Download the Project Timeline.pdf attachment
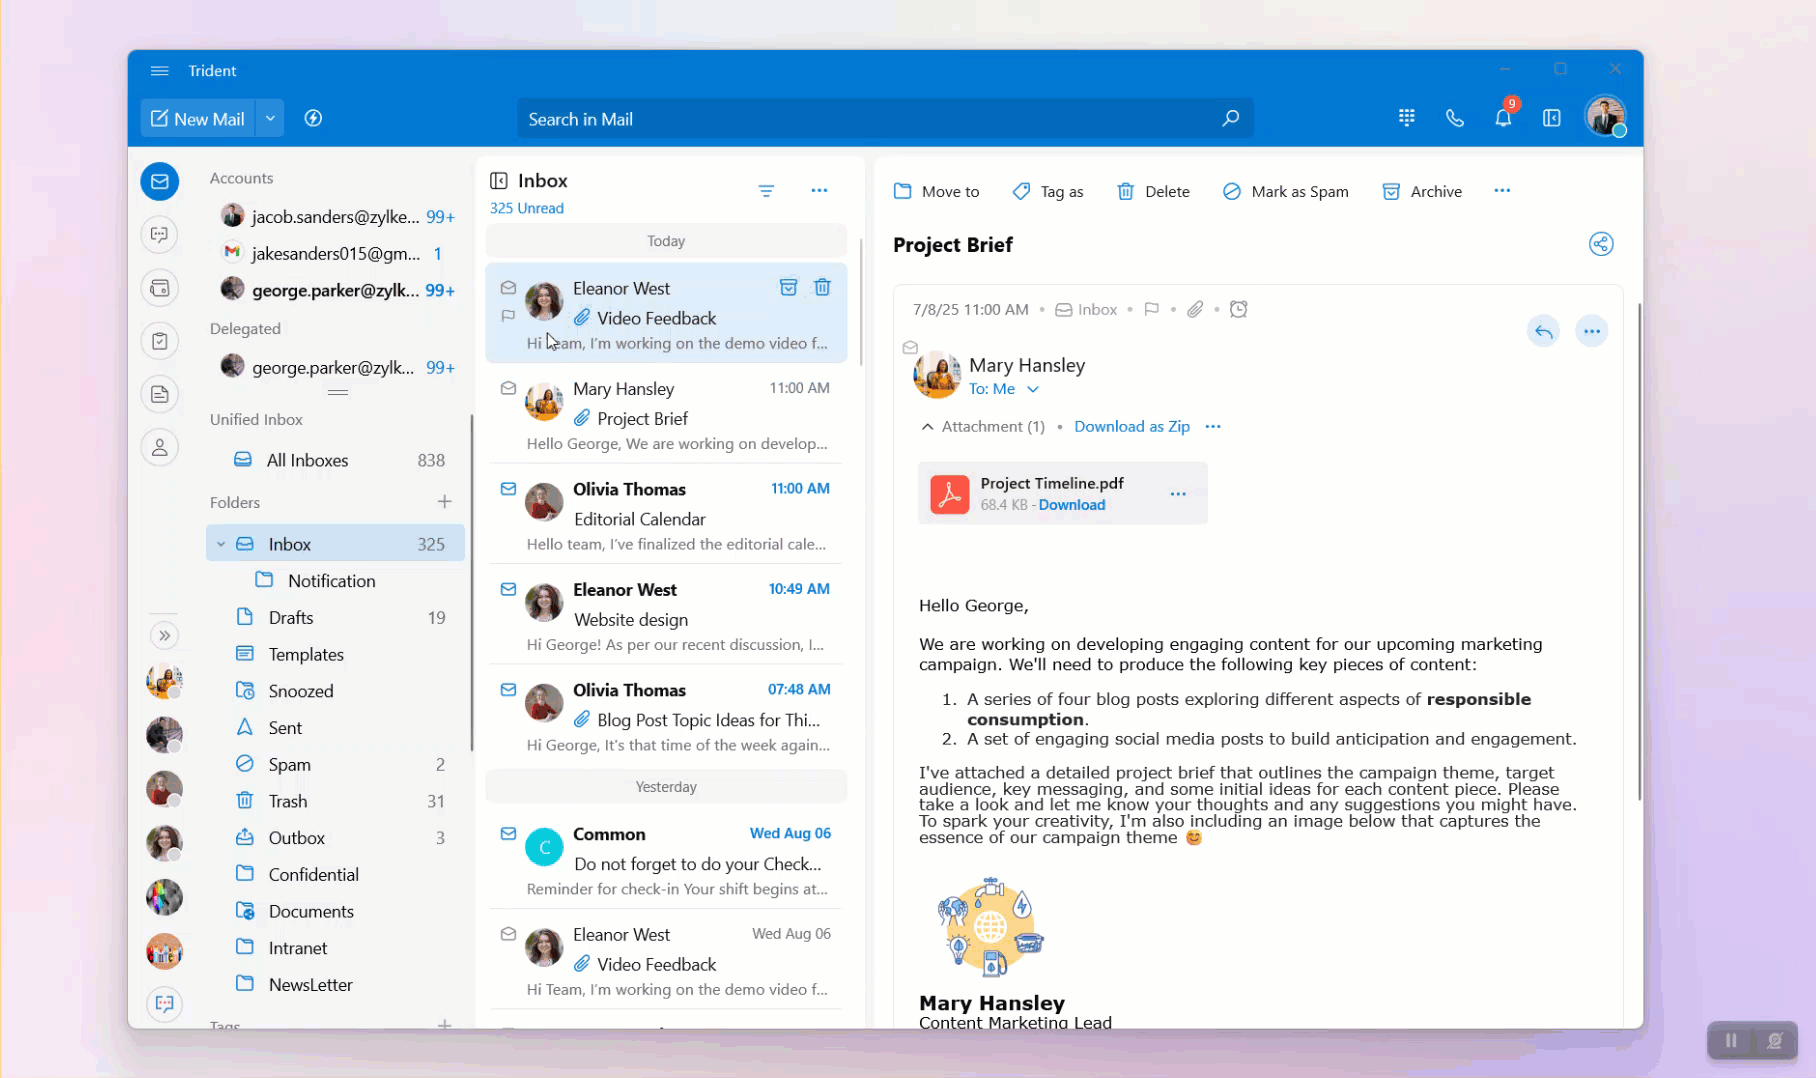 1072,505
